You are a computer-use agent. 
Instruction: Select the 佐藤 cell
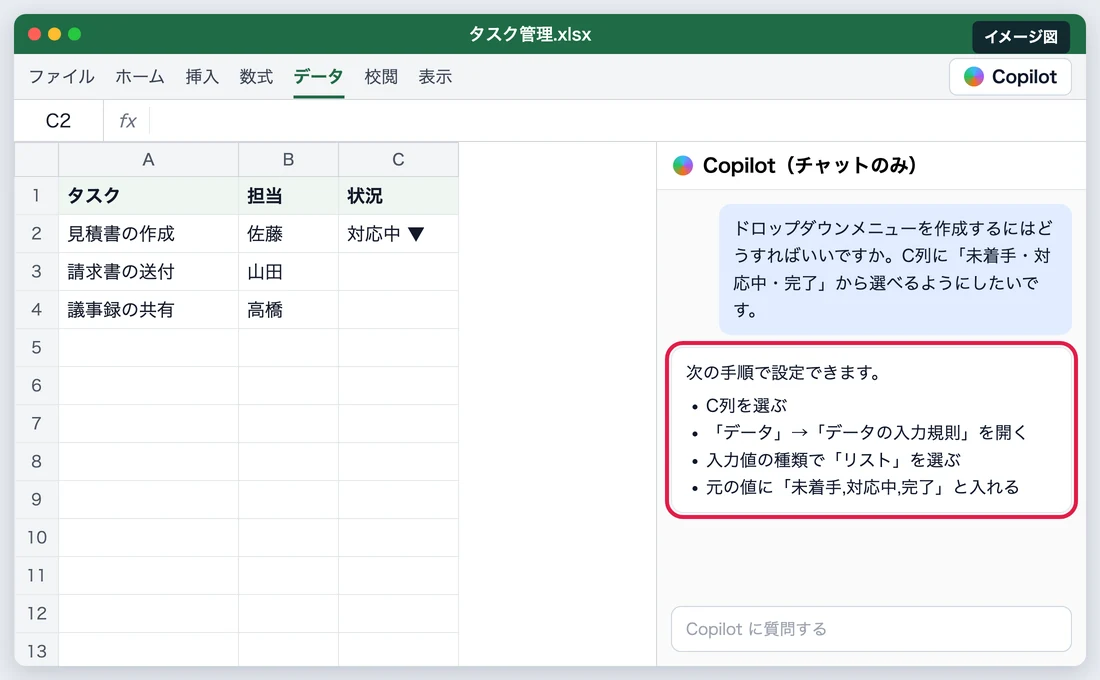[x=288, y=234]
